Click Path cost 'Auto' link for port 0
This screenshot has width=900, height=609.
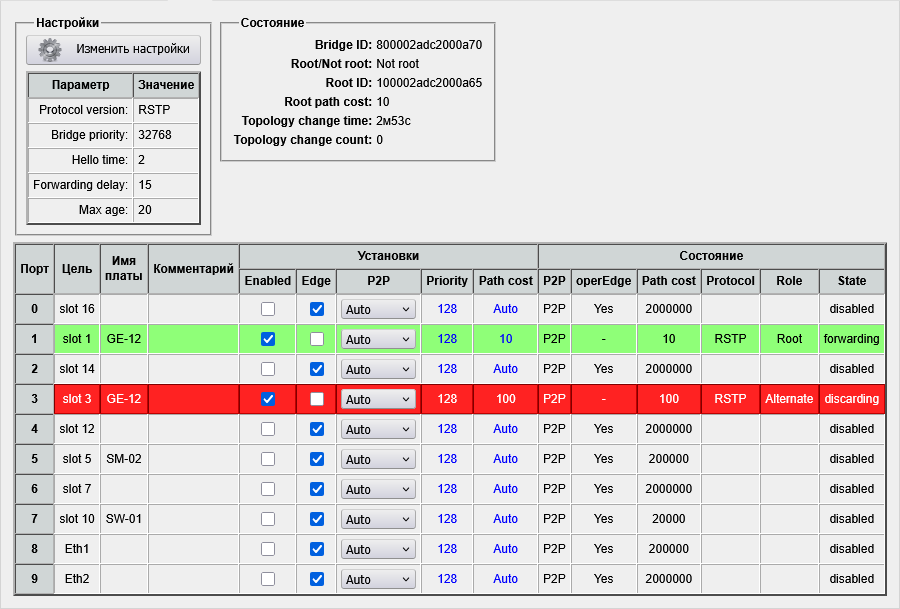506,309
